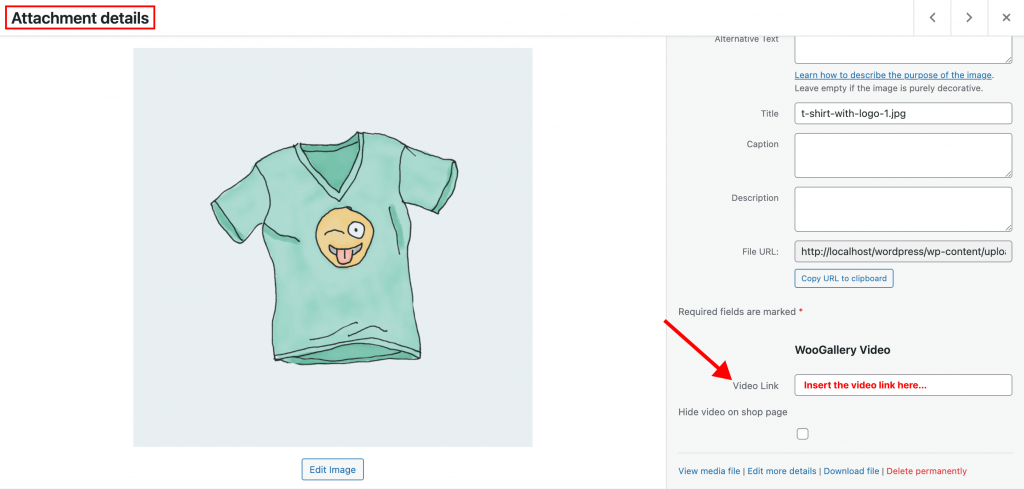Open the Edit more details link
This screenshot has width=1024, height=489.
tap(782, 471)
